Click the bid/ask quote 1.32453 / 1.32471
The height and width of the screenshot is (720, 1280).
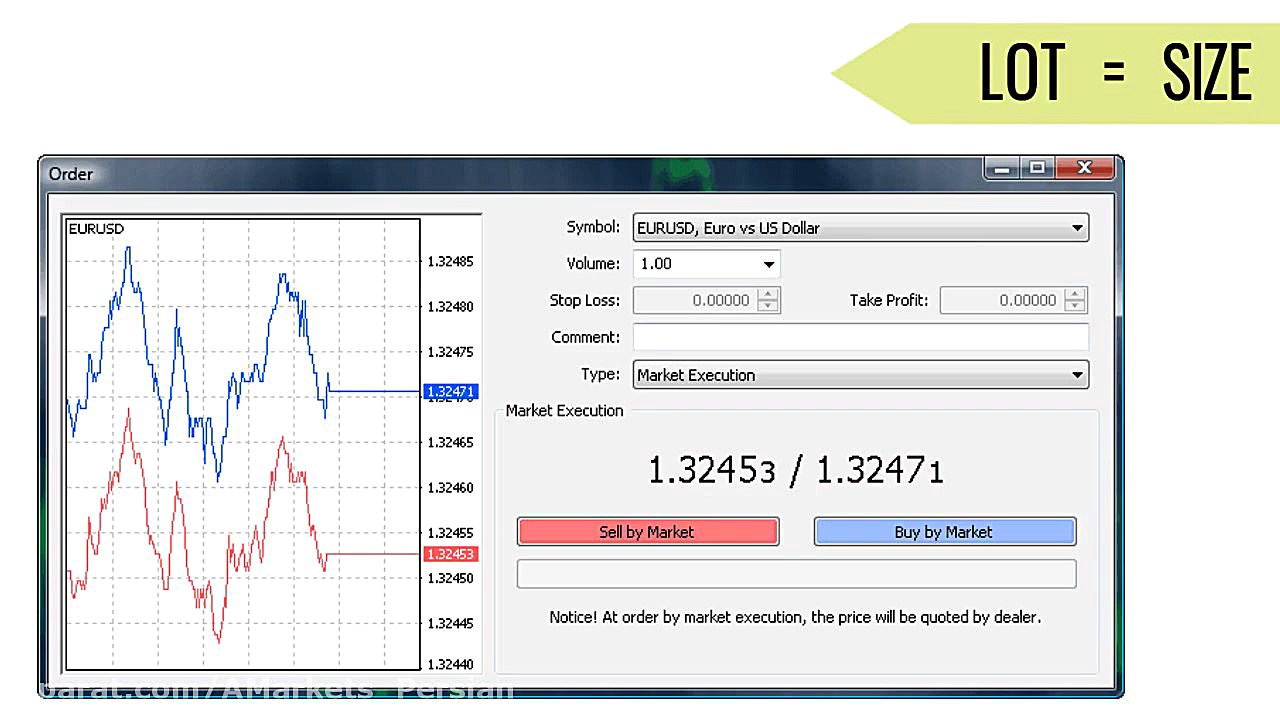point(796,470)
